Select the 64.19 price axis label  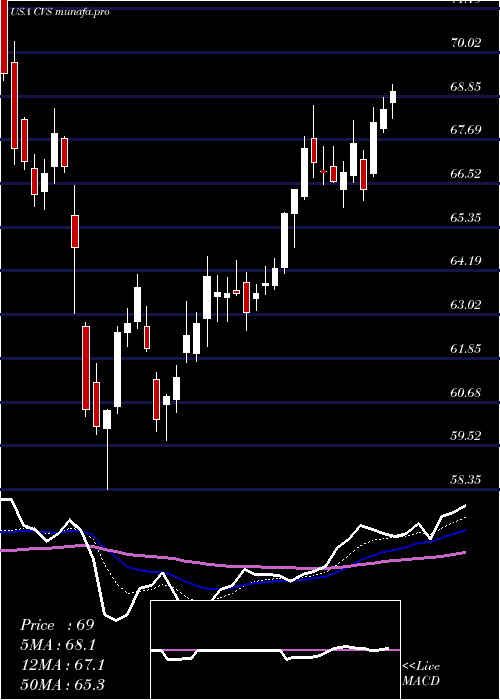tap(466, 261)
